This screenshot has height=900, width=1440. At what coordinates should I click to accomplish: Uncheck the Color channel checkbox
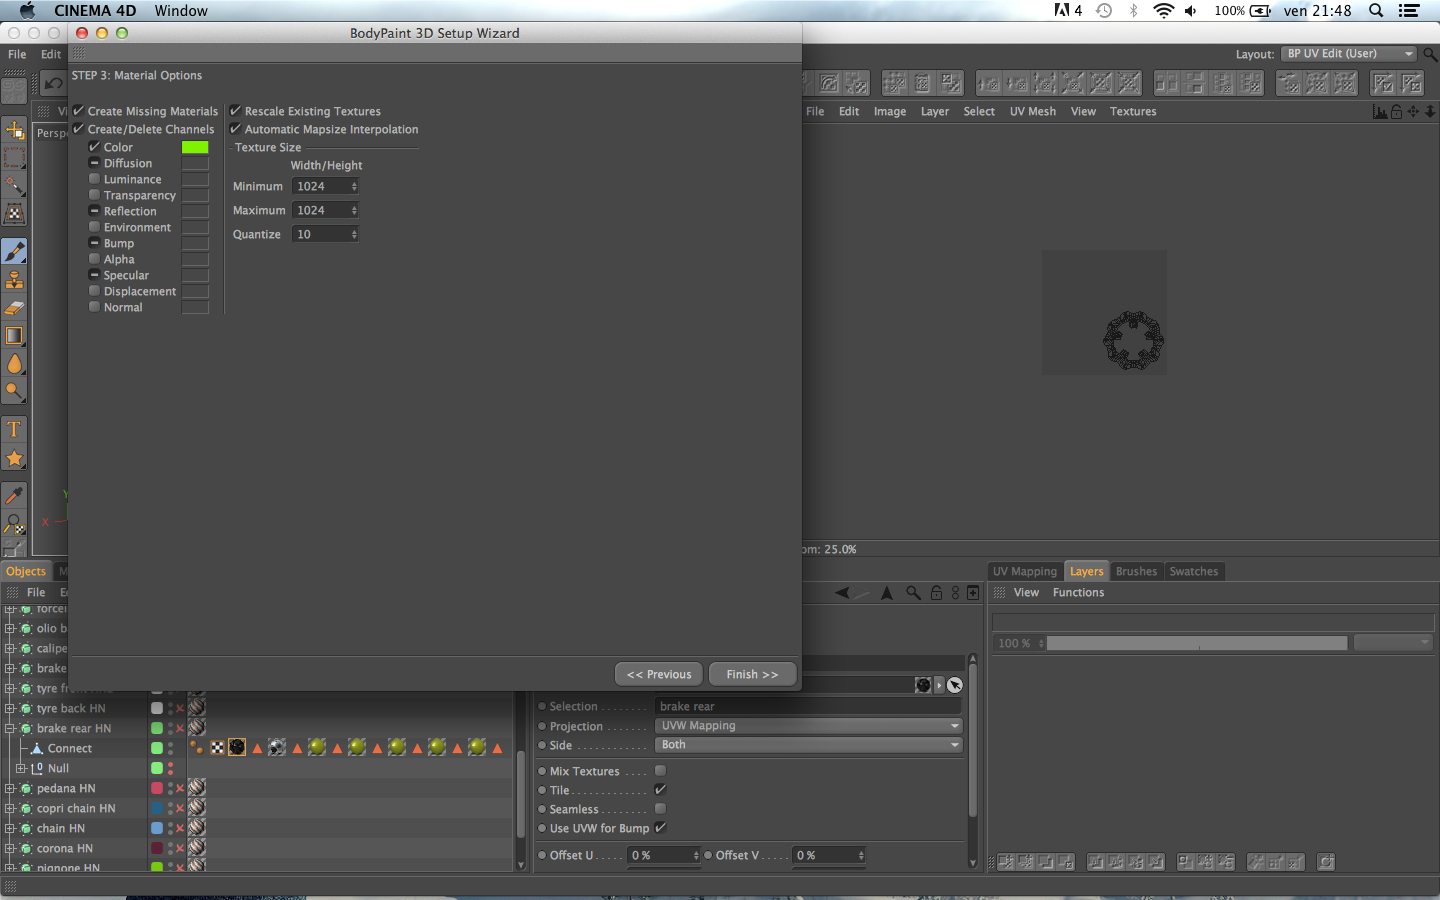[95, 147]
